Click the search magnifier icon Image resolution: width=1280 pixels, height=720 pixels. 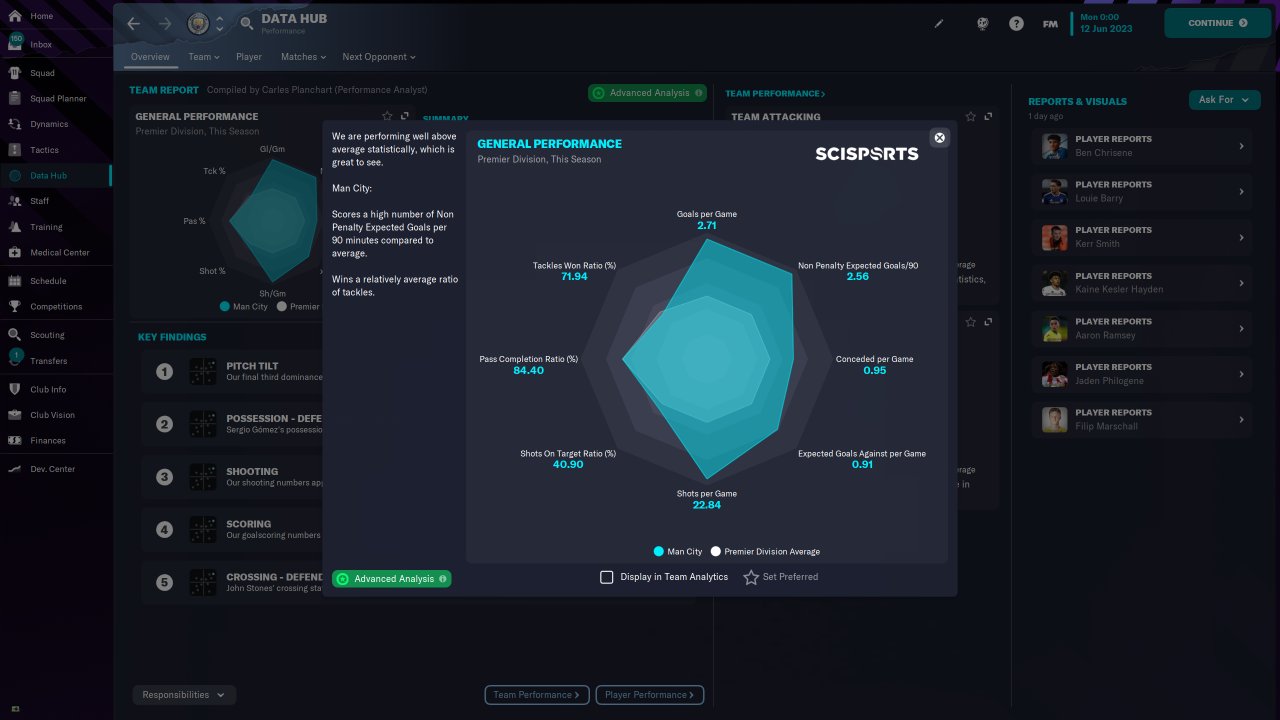coord(247,23)
